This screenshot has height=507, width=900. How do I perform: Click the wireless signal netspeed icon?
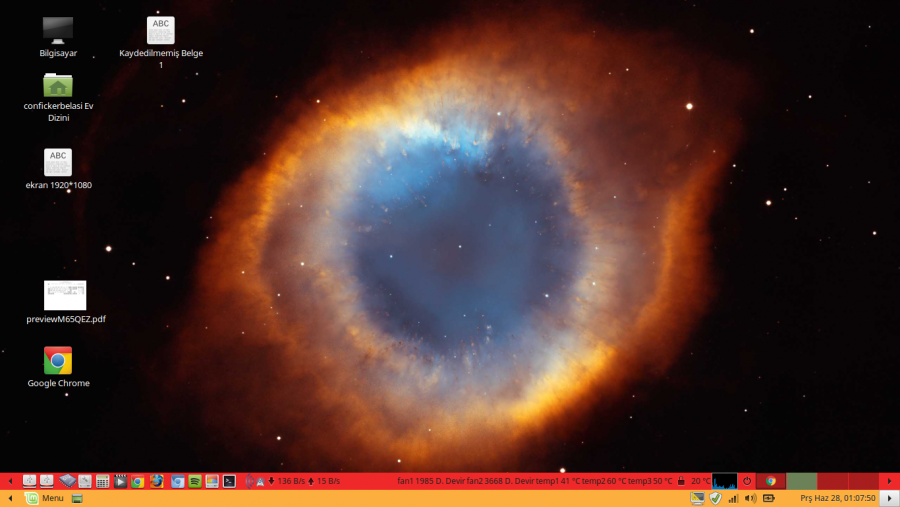[255, 481]
